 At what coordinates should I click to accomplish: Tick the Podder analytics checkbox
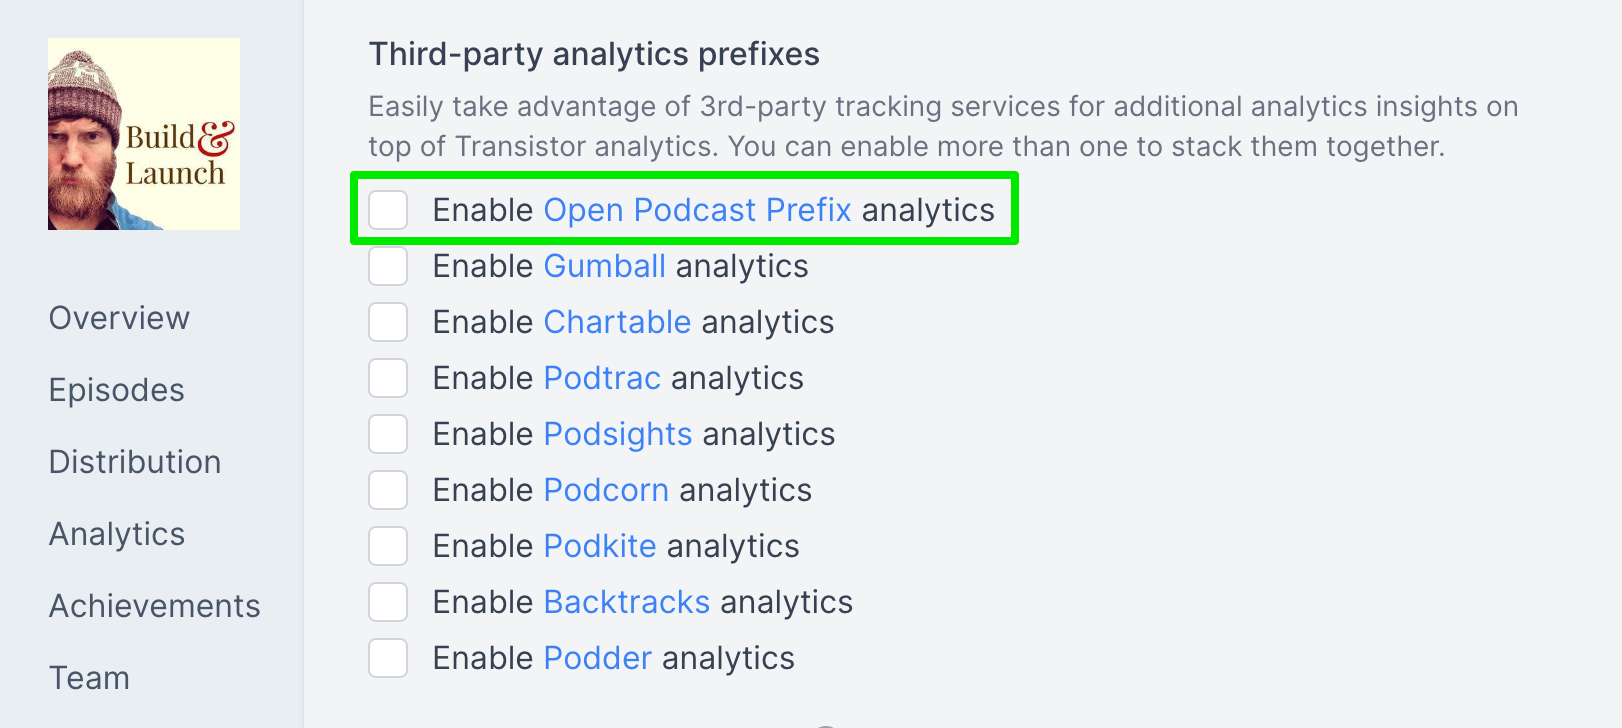[x=388, y=658]
